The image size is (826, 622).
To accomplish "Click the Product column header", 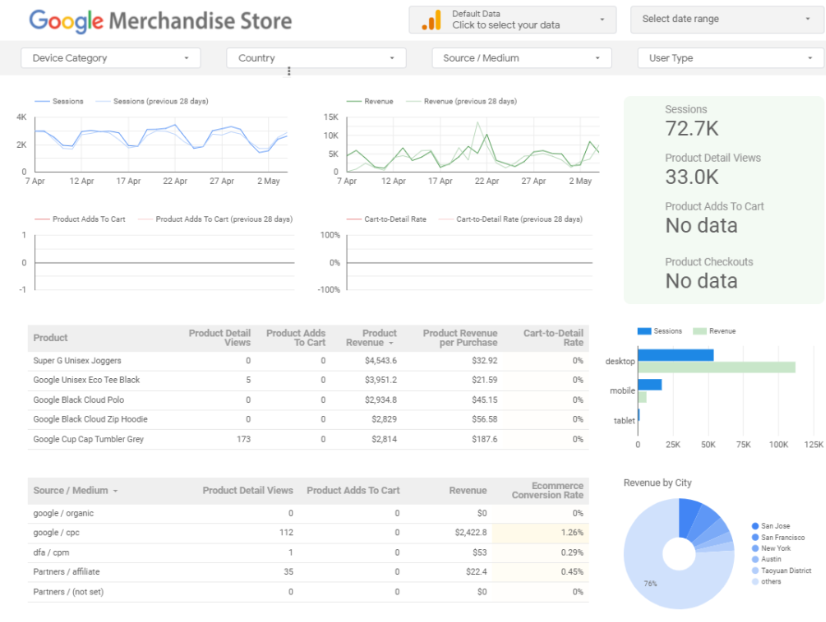I will point(51,338).
